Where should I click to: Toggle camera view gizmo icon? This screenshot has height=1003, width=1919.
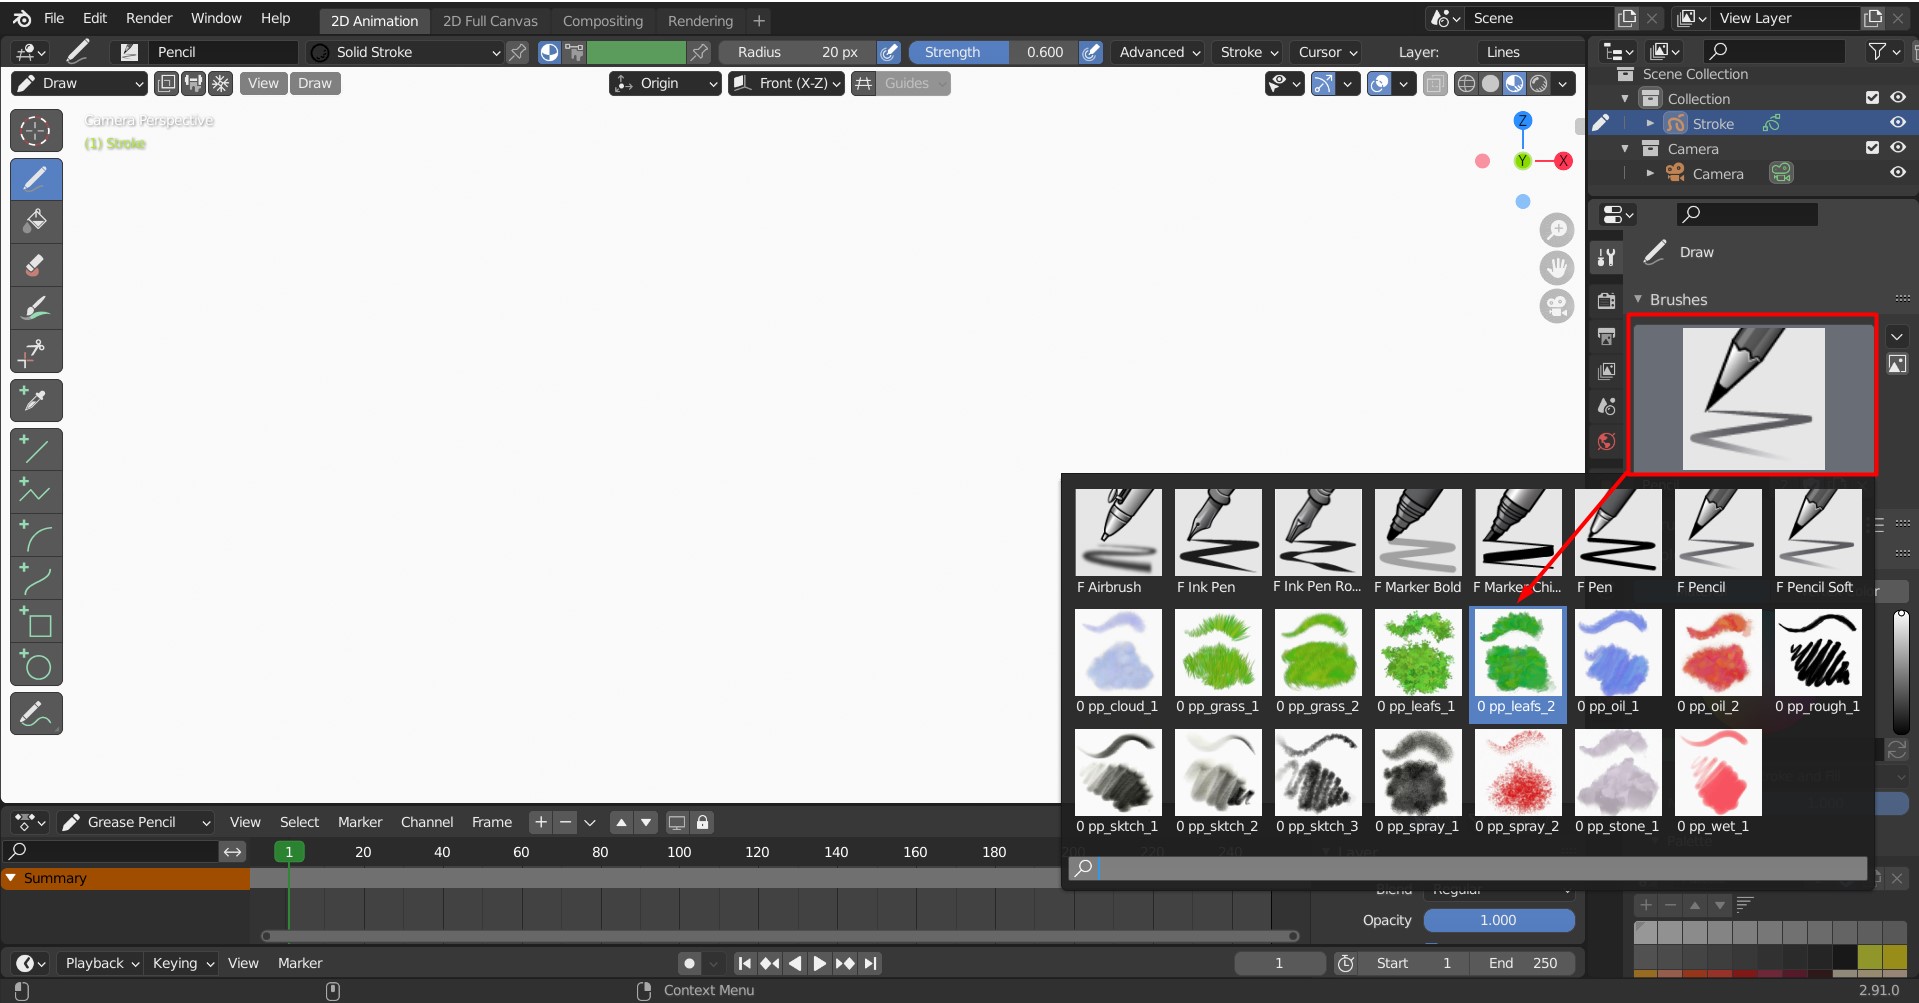click(x=1557, y=306)
